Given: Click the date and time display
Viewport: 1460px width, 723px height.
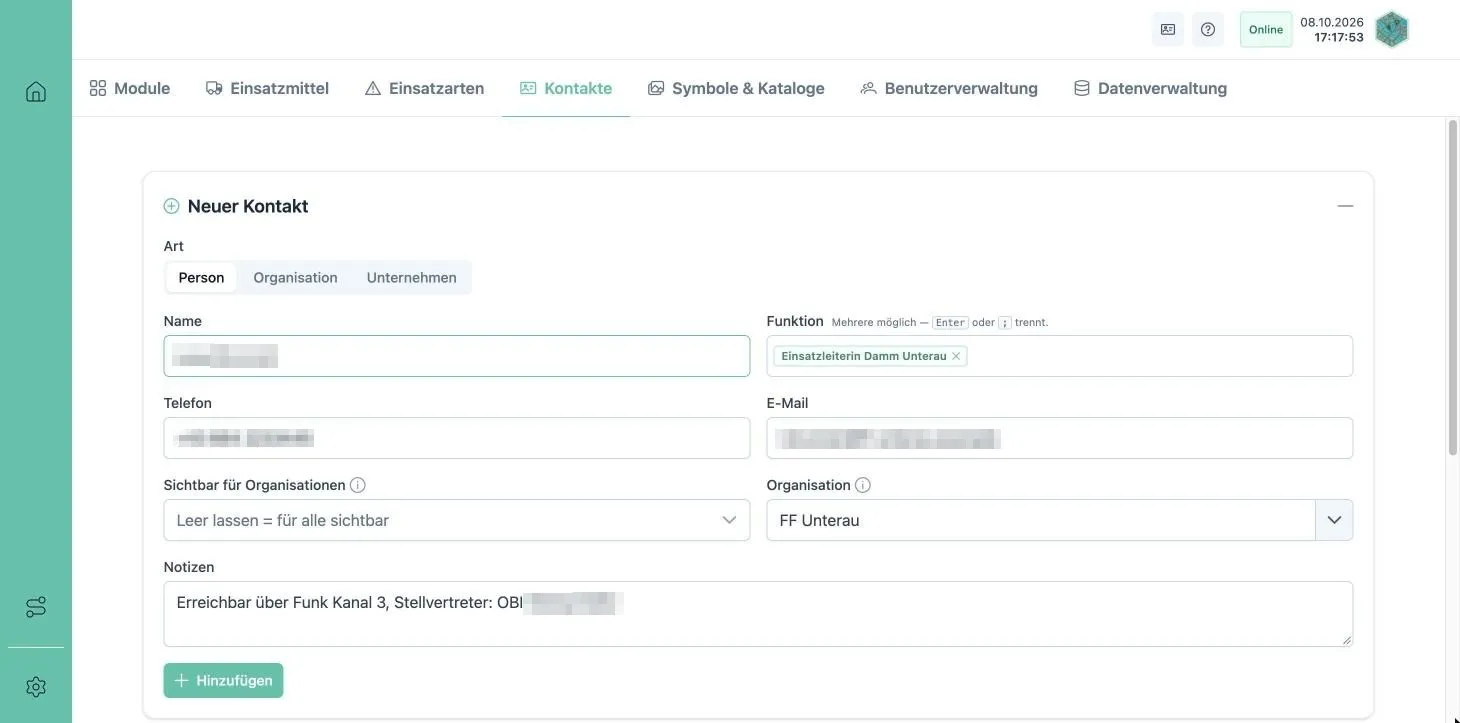Looking at the screenshot, I should (x=1332, y=29).
